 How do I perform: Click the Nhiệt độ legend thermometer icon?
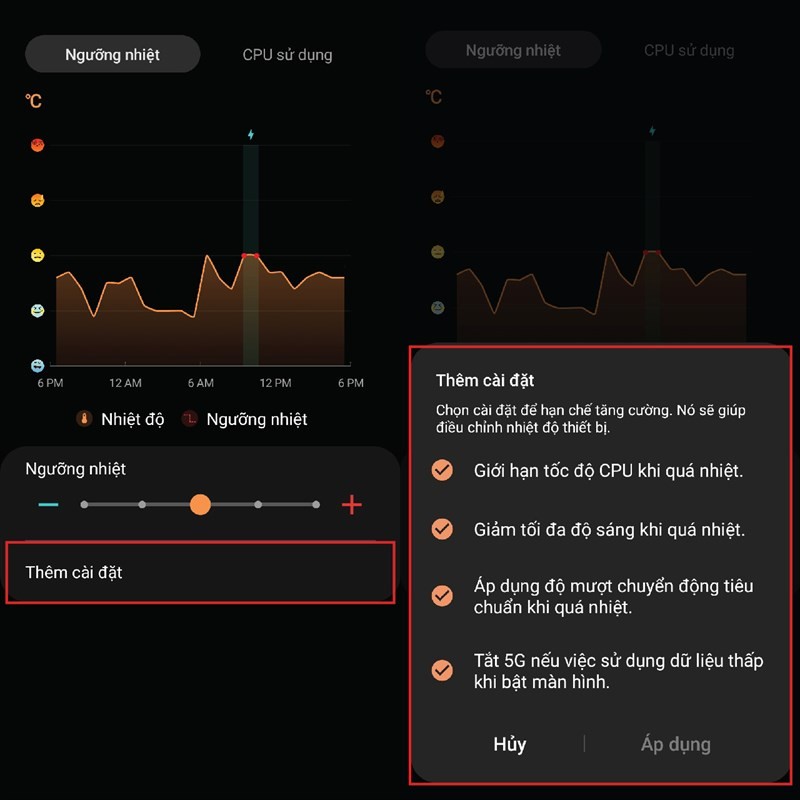click(x=84, y=419)
